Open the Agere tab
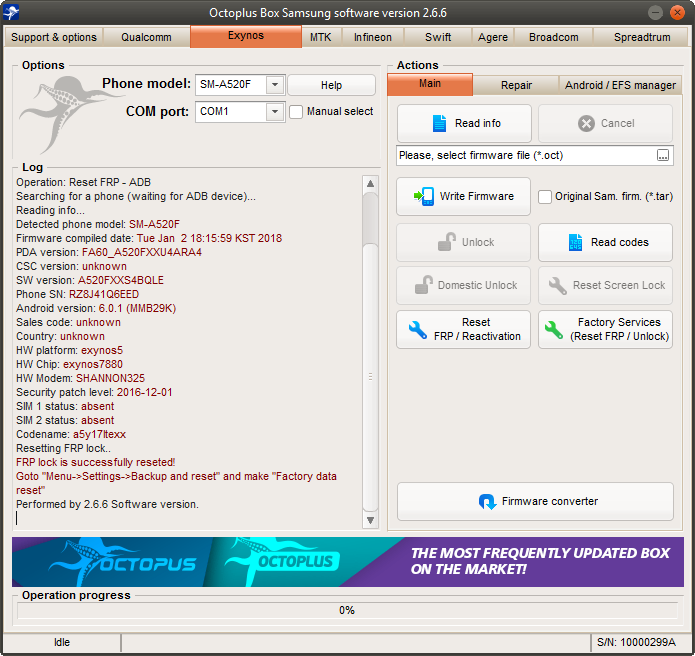This screenshot has width=695, height=656. pyautogui.click(x=493, y=37)
